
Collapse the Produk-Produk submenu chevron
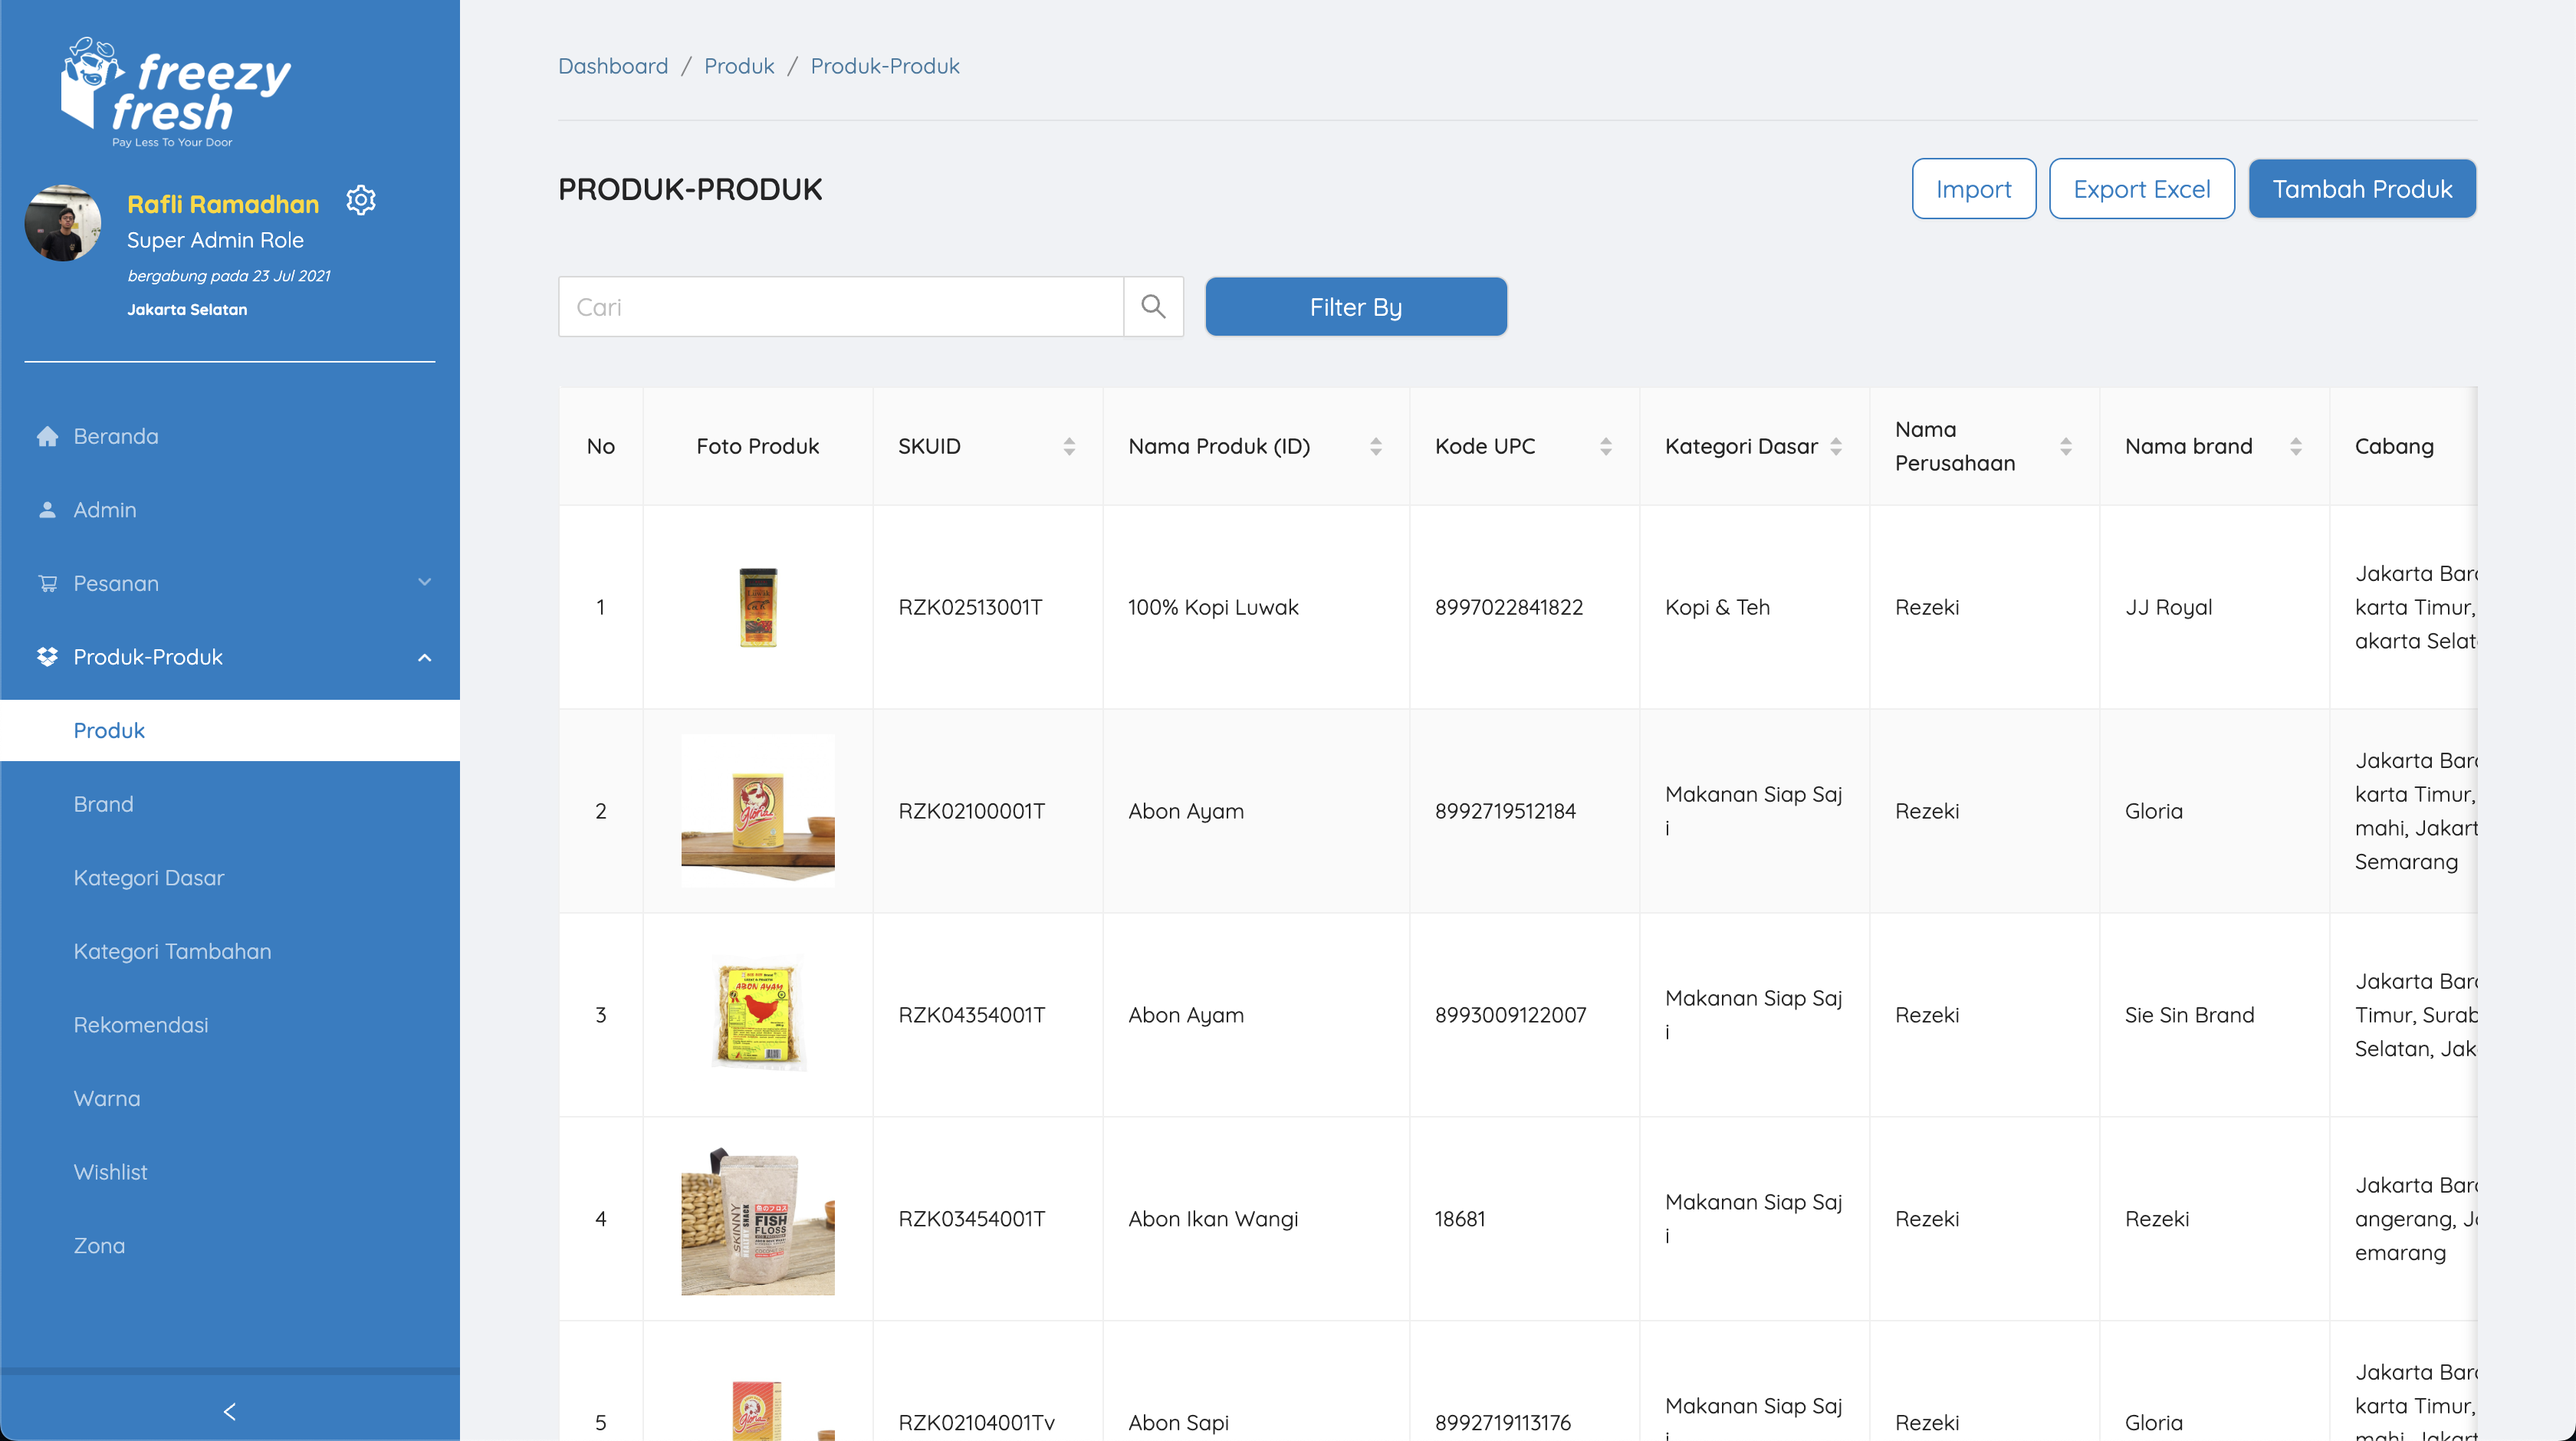[424, 657]
